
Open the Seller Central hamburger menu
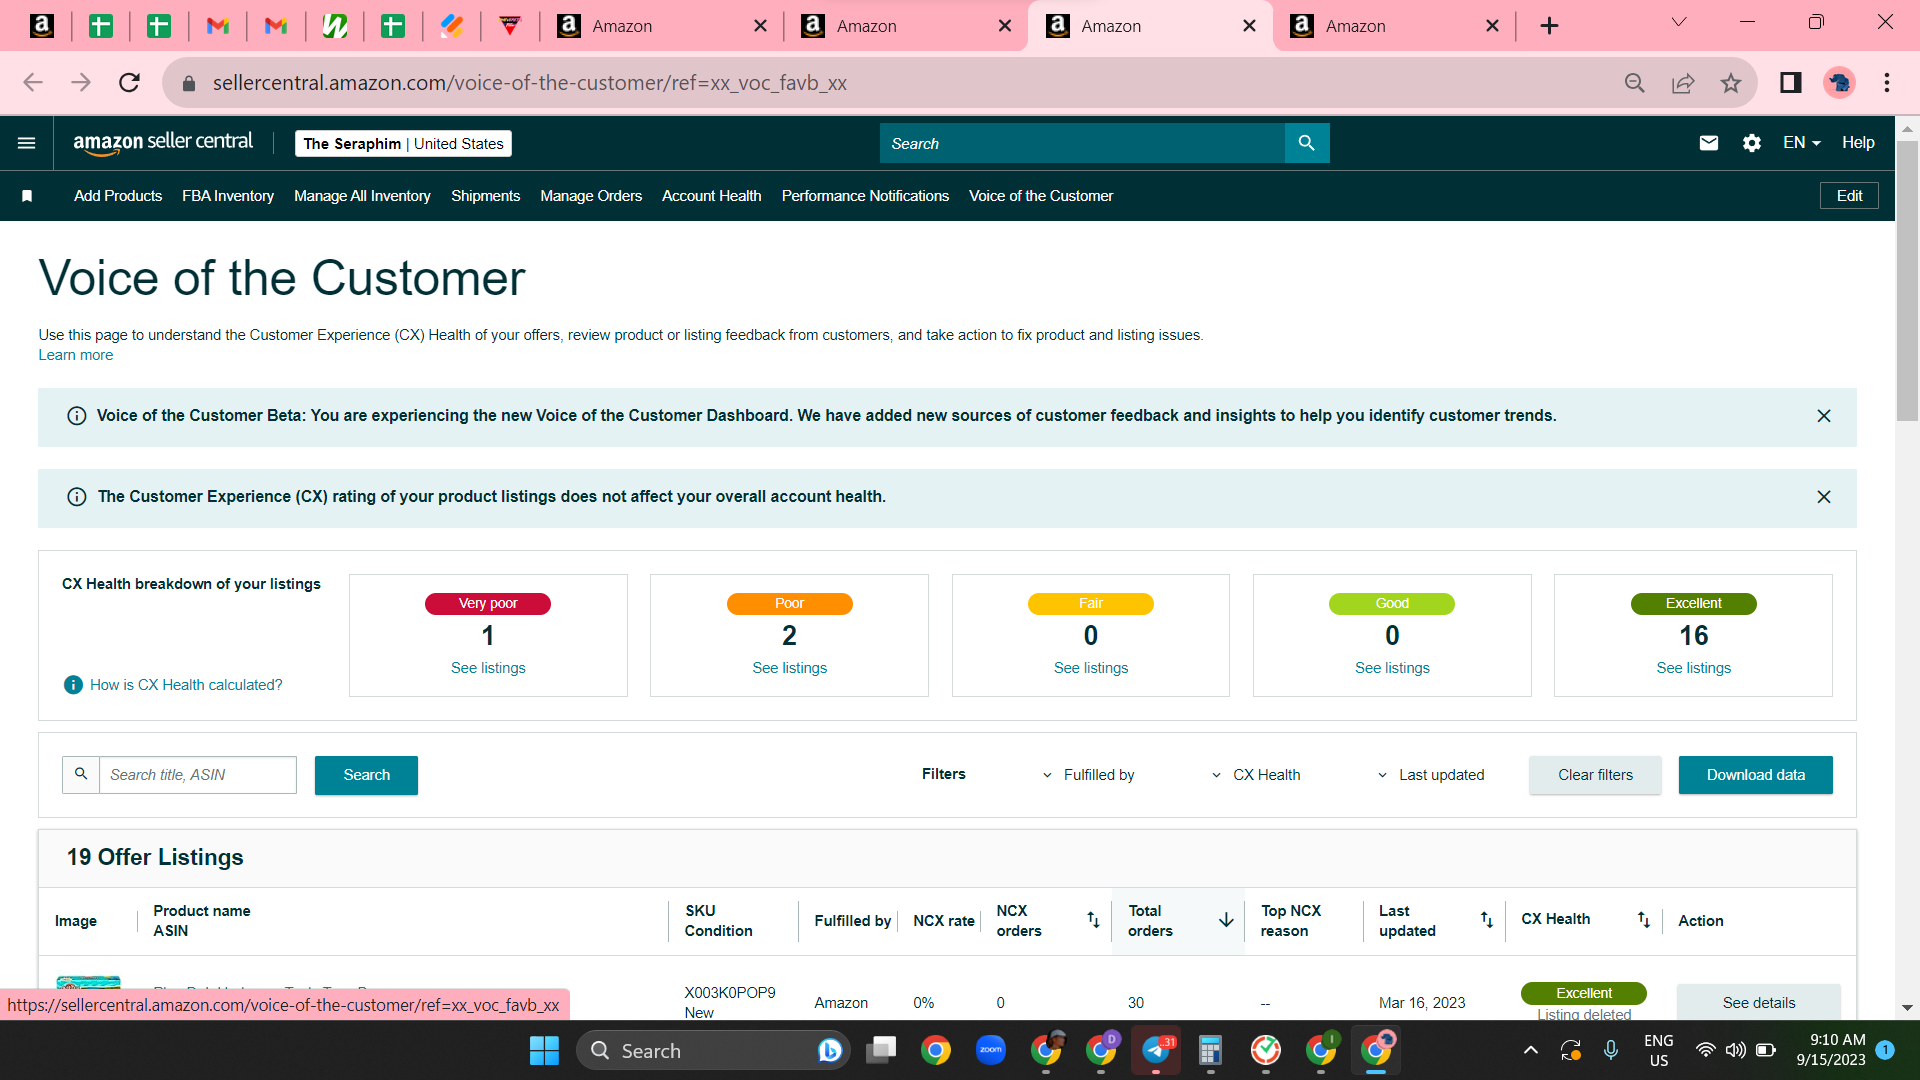point(27,143)
